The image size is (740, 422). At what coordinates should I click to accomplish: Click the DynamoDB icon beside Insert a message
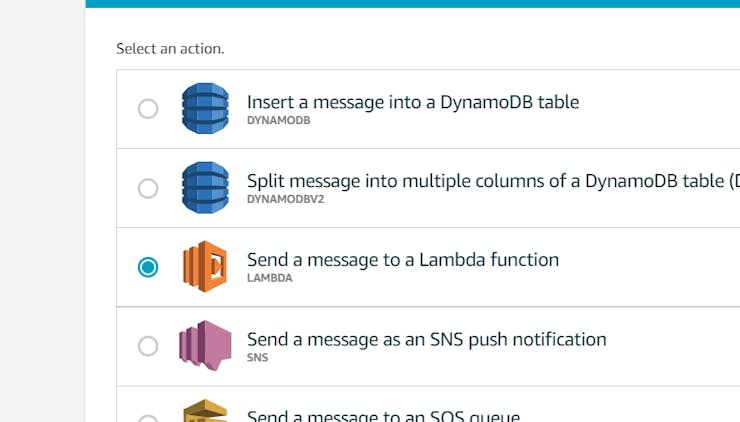205,108
